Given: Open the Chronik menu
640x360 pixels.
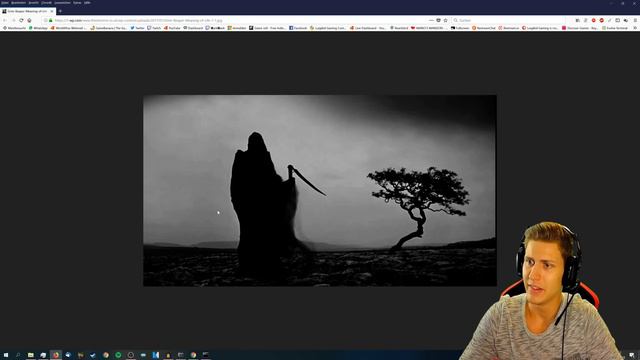Looking at the screenshot, I should click(47, 3).
